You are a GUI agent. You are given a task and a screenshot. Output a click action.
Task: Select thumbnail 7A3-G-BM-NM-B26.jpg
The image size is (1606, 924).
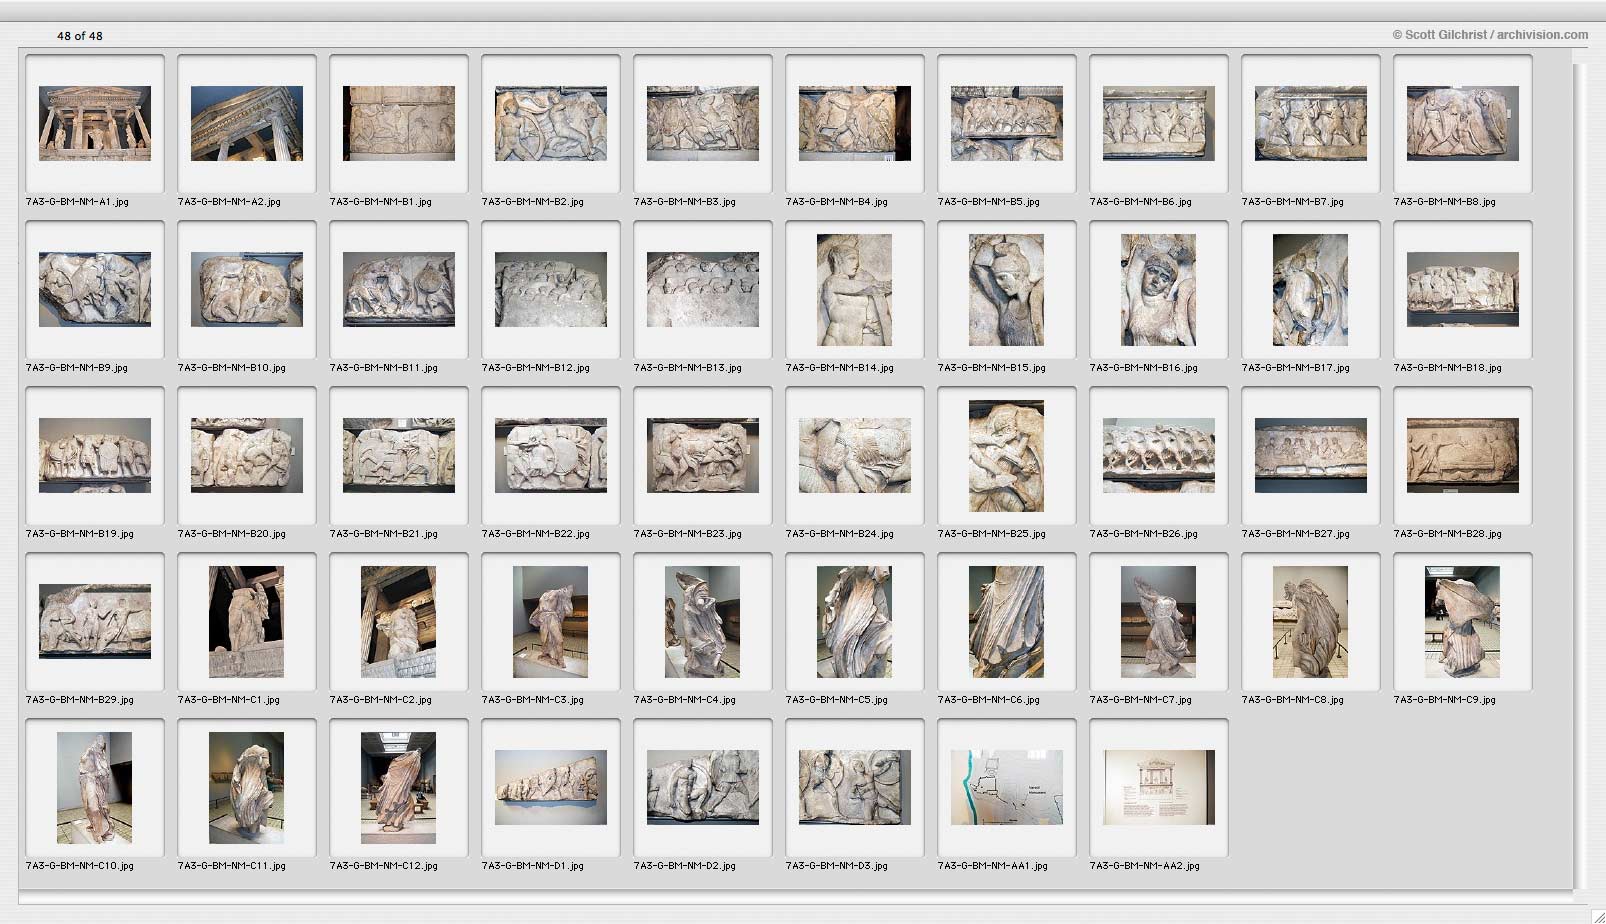tap(1159, 455)
